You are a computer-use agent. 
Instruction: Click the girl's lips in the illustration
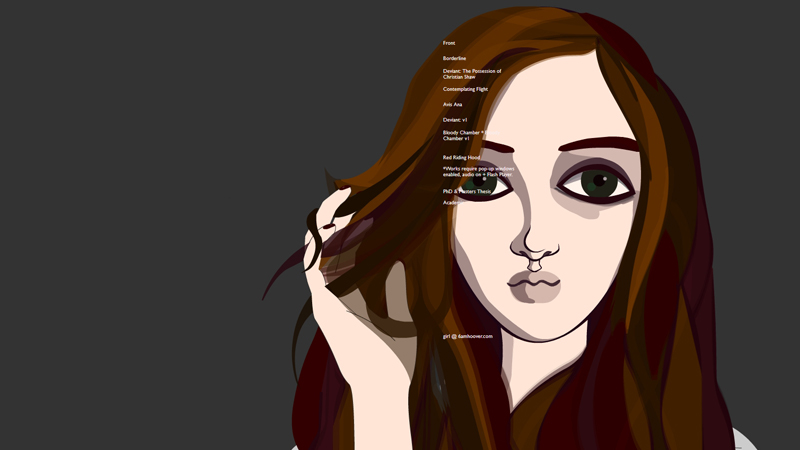pyautogui.click(x=534, y=285)
